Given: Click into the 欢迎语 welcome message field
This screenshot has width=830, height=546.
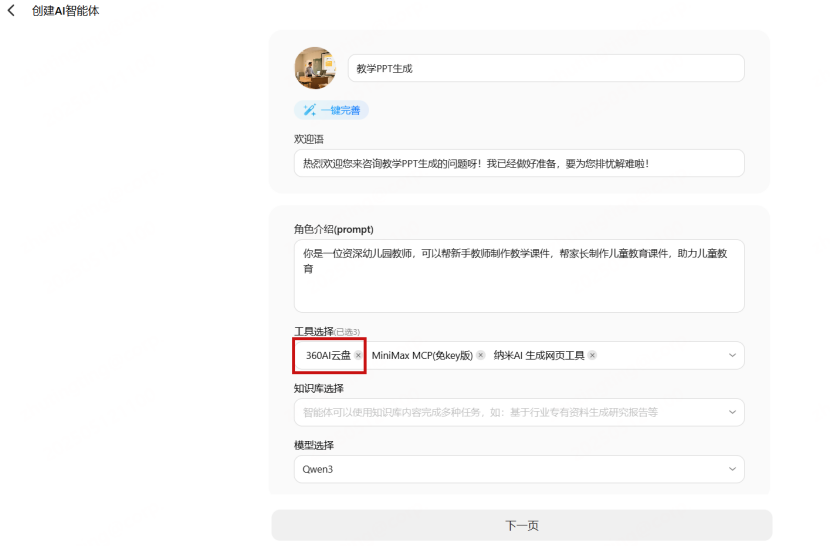Looking at the screenshot, I should tap(518, 163).
